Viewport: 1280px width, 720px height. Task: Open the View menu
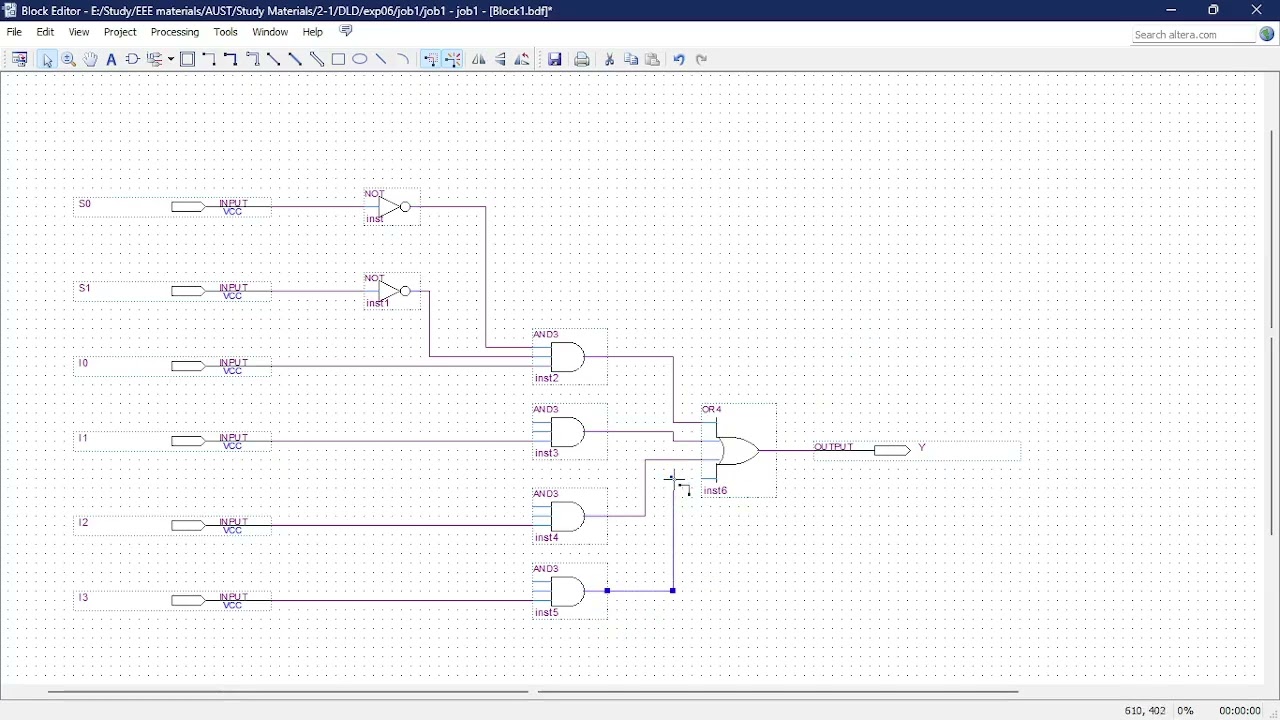pos(79,32)
